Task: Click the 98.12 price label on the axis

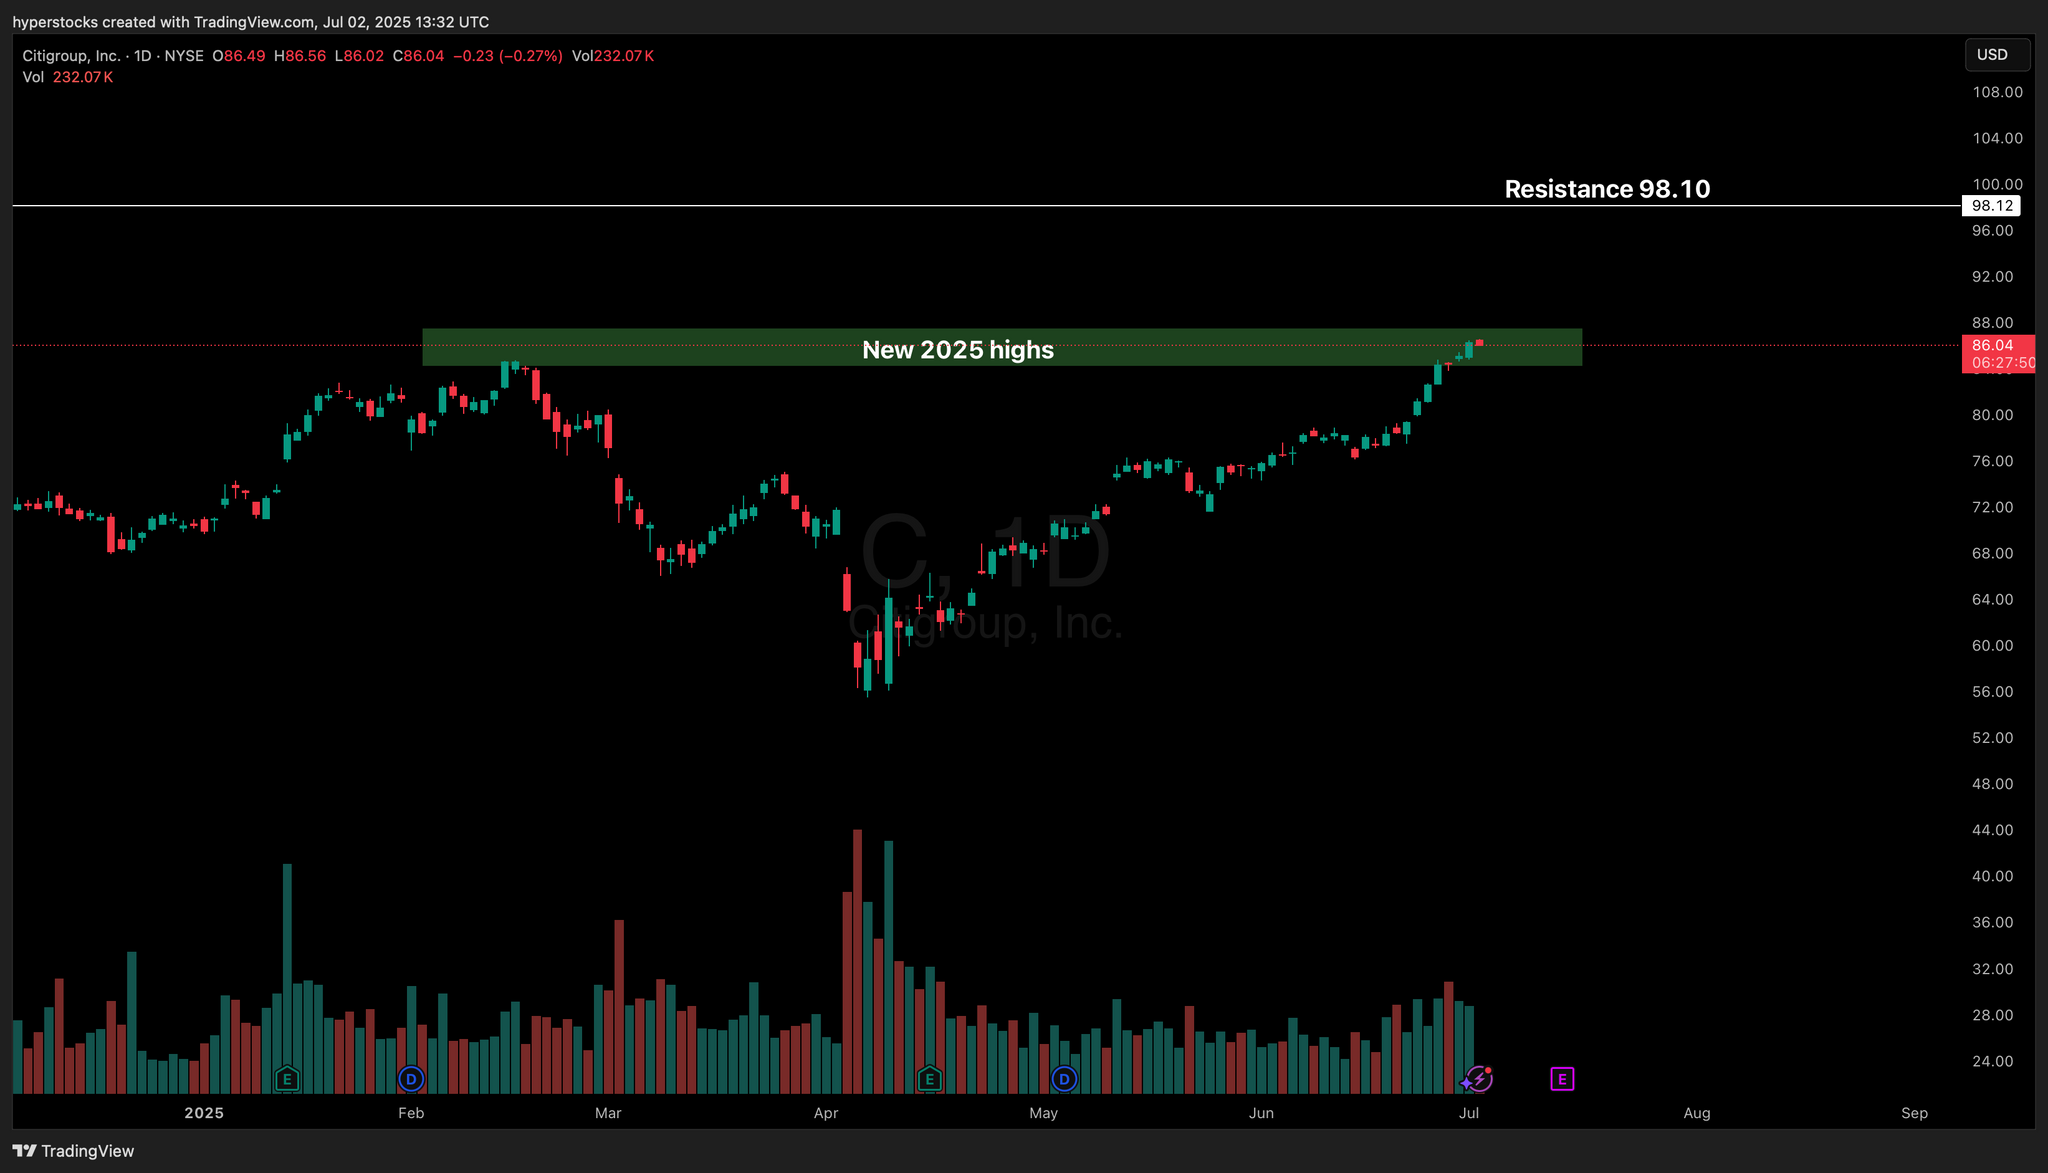Action: pos(1991,206)
